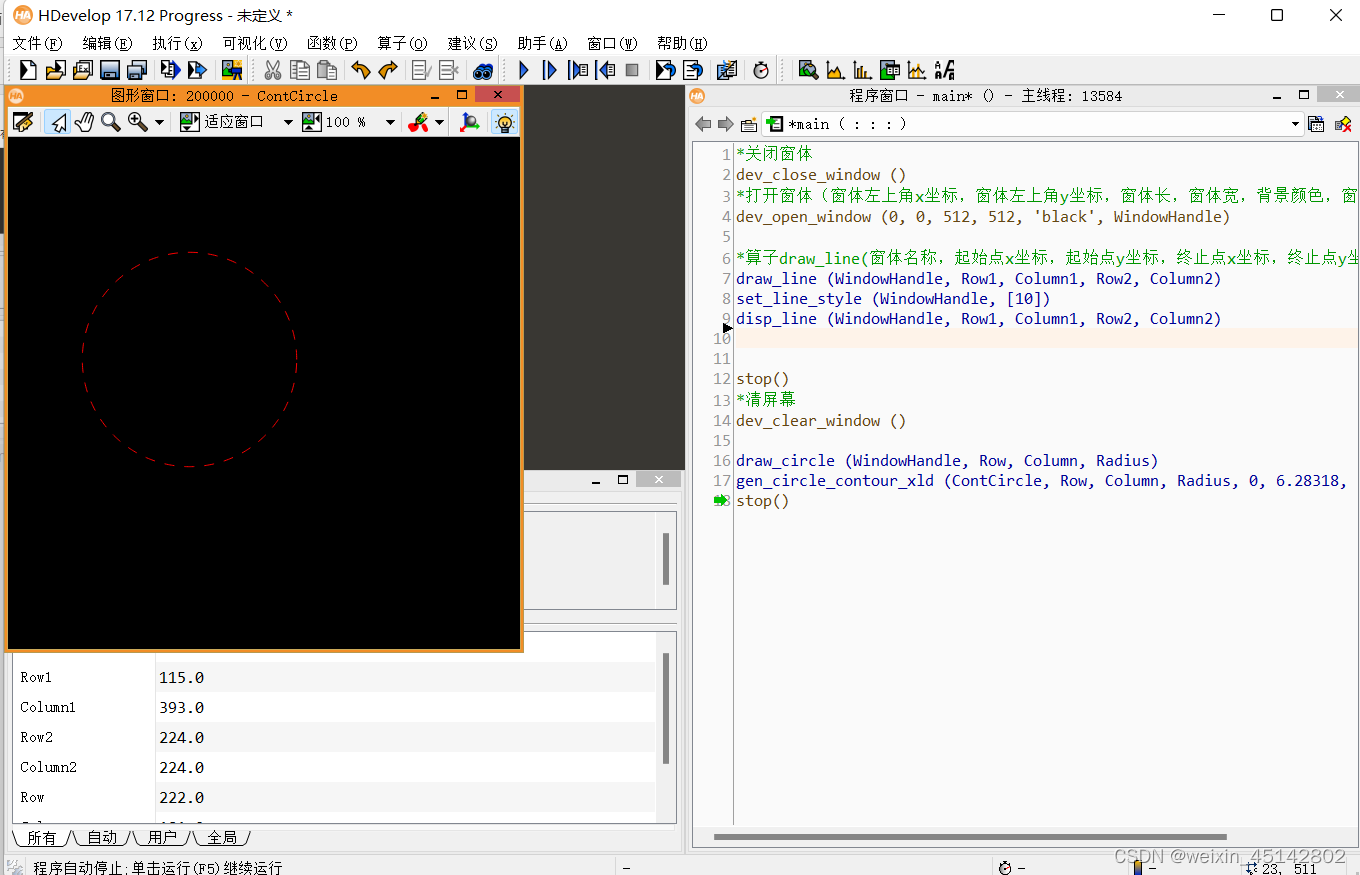Viewport: 1360px width, 875px height.
Task: Toggle the profiler stopwatch icon
Action: 761,70
